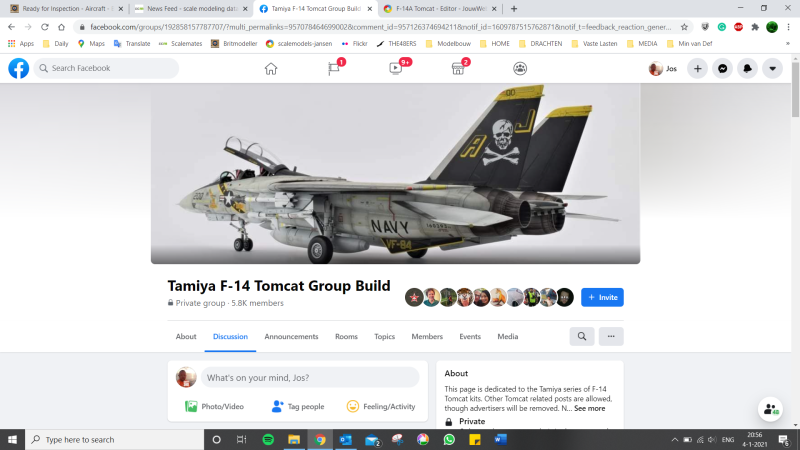Bookmark this page with star icon
Screen dimensions: 800x450
pyautogui.click(x=684, y=27)
